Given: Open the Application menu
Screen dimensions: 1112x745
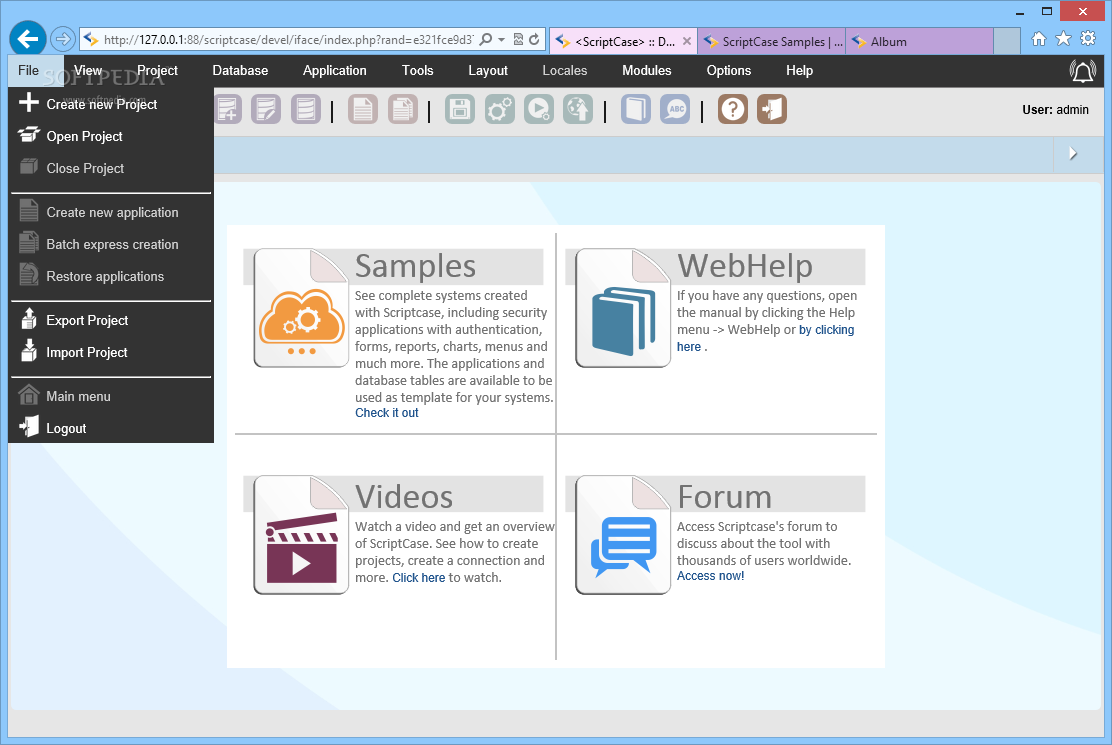Looking at the screenshot, I should click(x=335, y=70).
